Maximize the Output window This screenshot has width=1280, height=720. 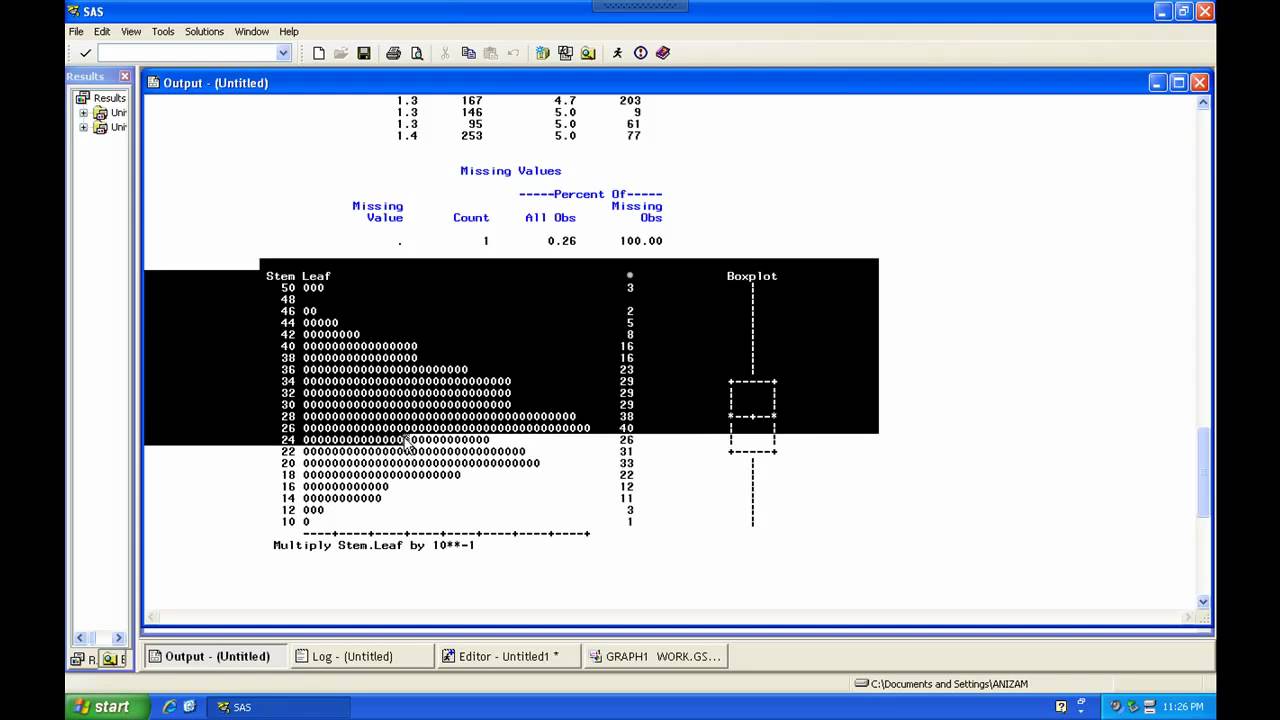1178,83
